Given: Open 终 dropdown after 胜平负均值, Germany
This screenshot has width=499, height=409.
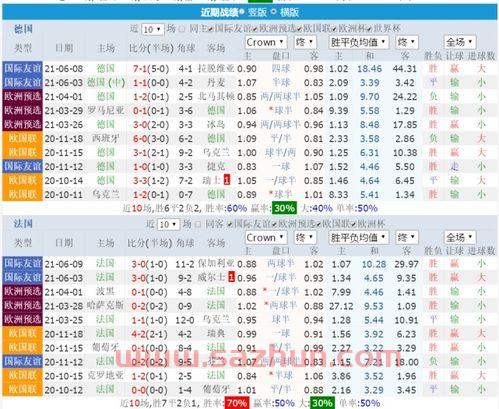Looking at the screenshot, I should (407, 42).
